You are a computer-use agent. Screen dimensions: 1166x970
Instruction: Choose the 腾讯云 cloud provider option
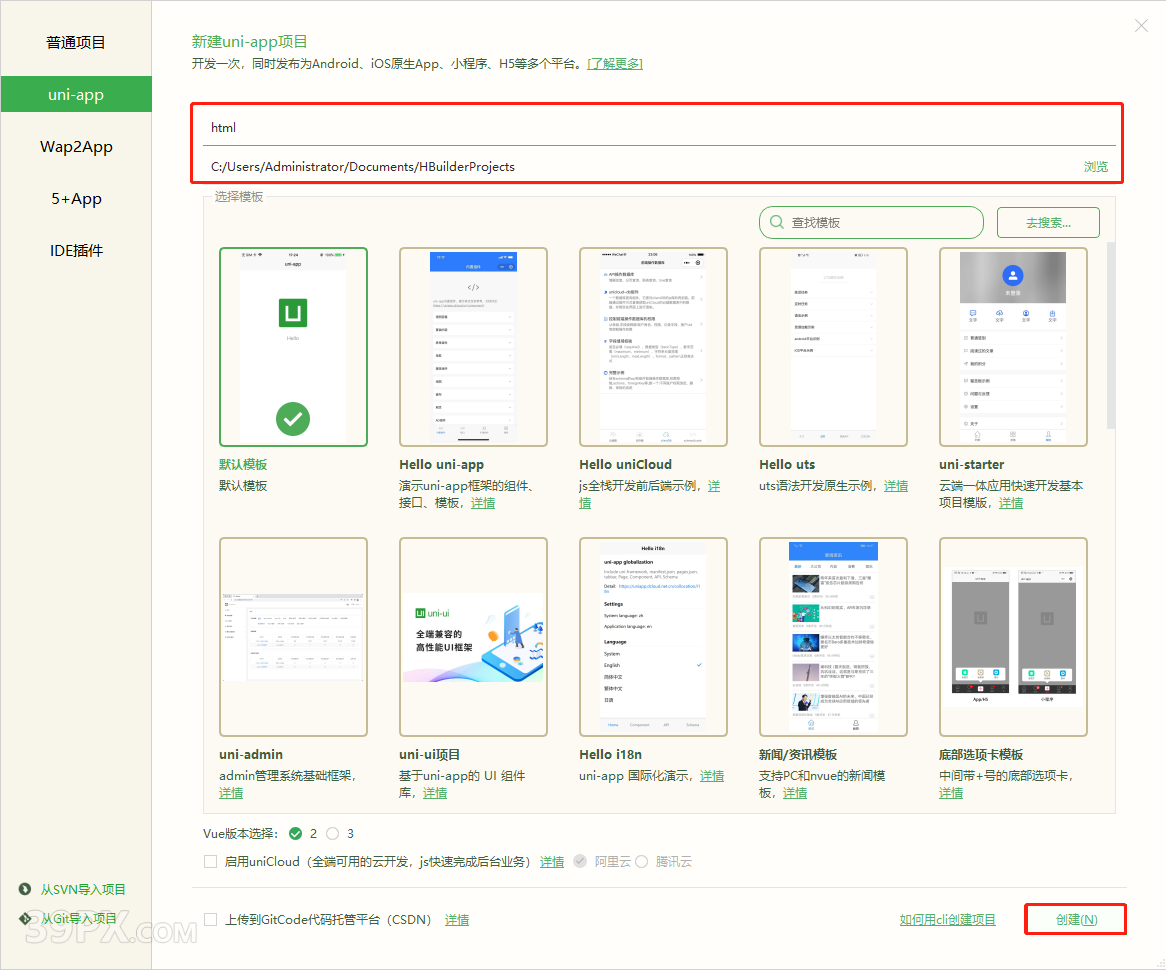coord(641,861)
